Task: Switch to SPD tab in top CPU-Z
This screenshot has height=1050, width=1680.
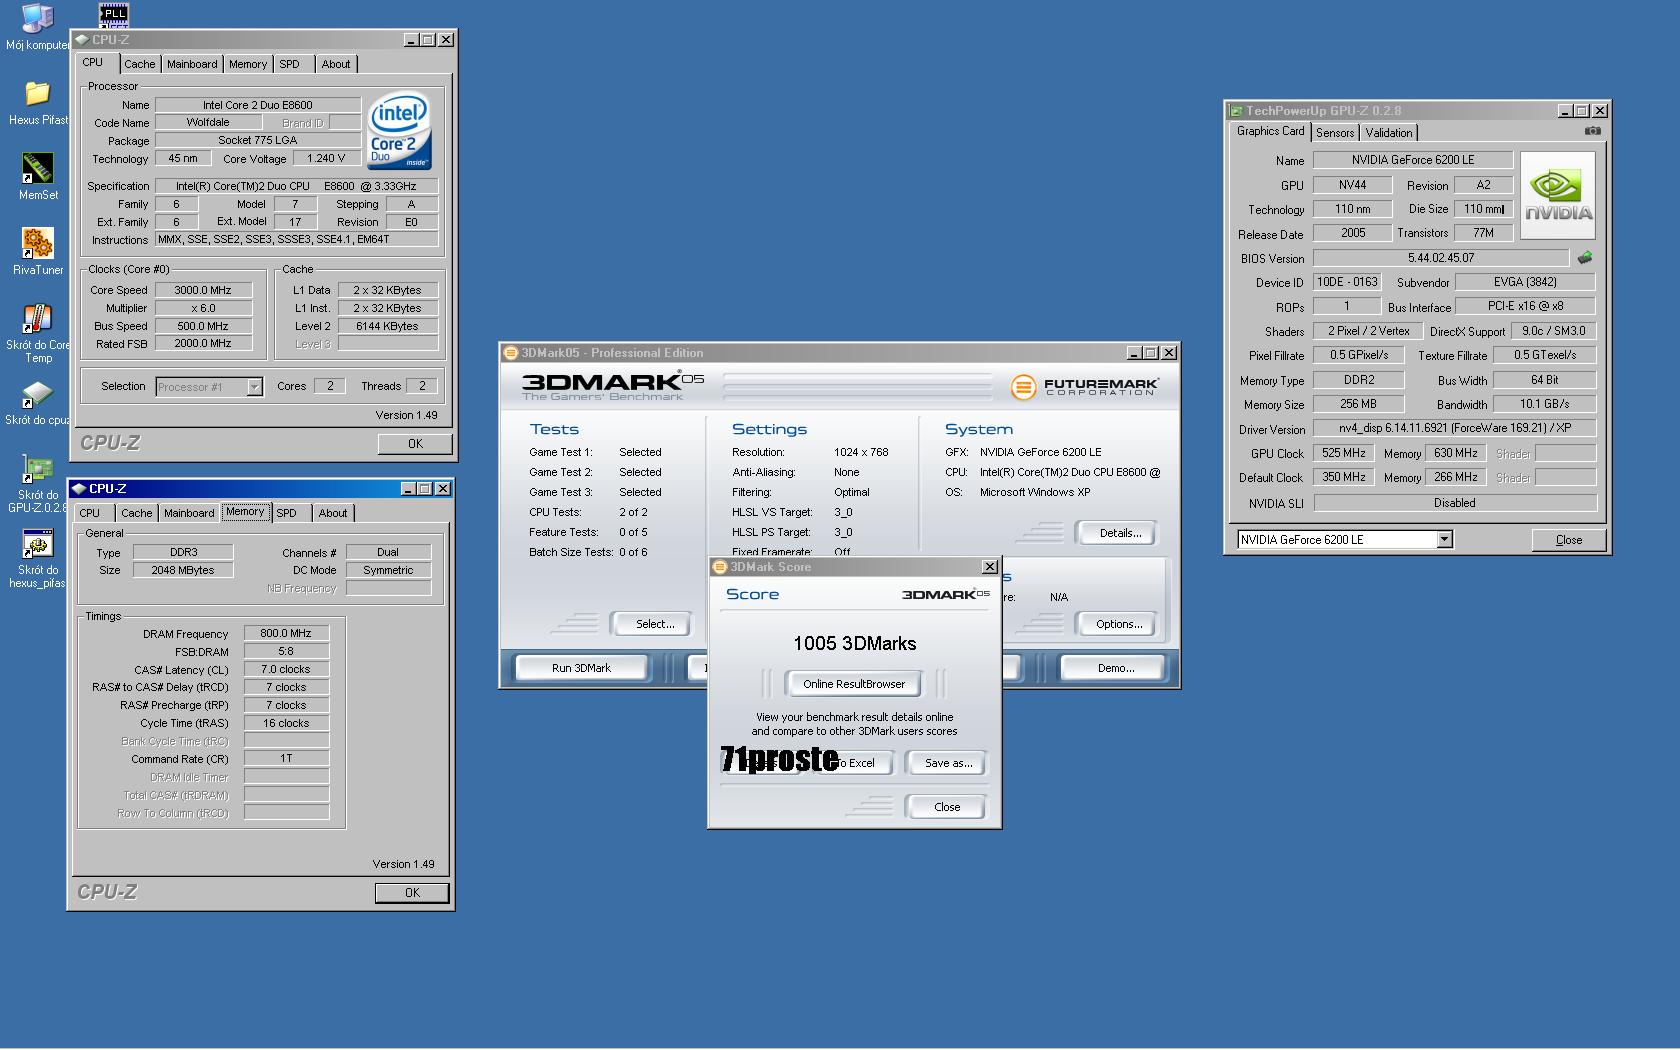Action: click(290, 64)
